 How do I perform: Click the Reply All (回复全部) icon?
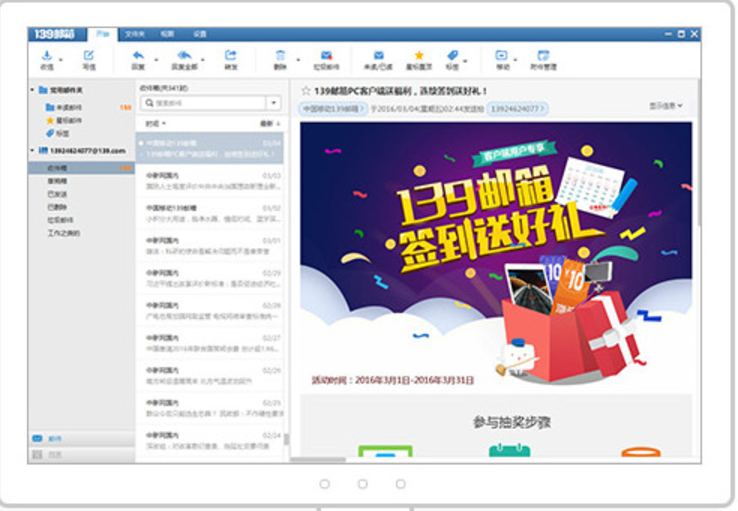184,56
